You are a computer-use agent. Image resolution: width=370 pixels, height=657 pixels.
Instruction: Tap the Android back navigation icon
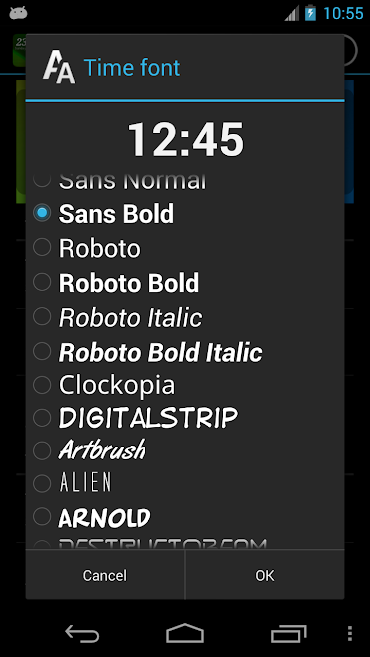click(x=82, y=633)
